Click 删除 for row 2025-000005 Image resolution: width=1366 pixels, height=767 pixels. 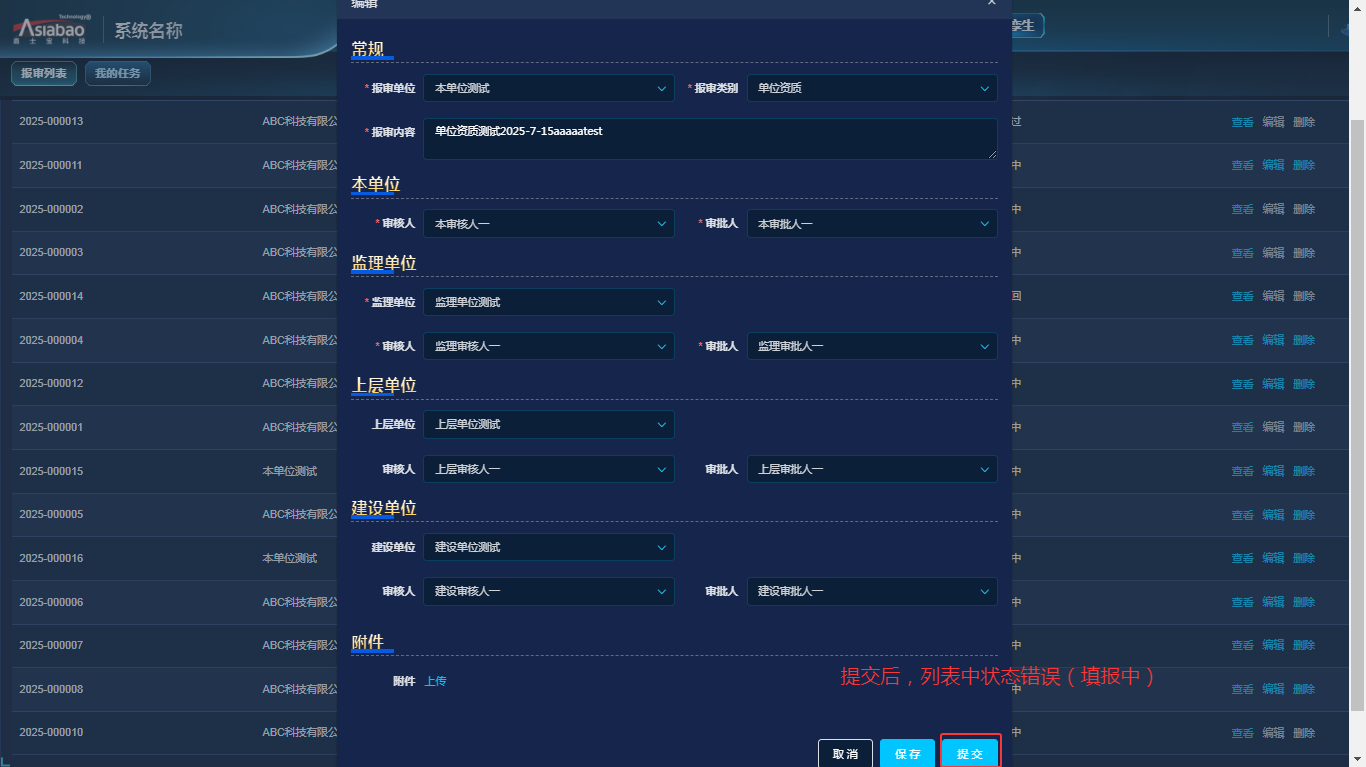point(1304,515)
